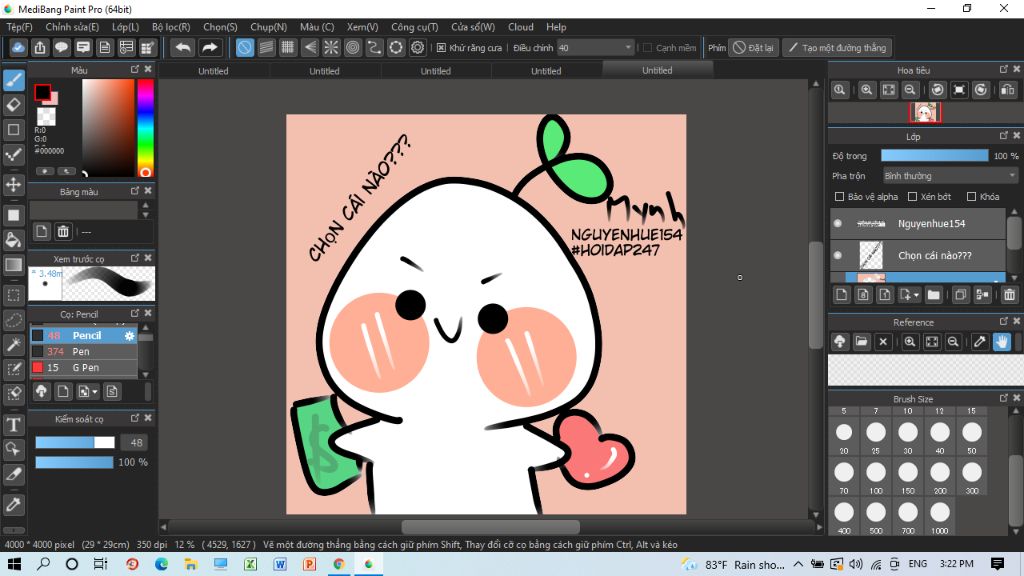The height and width of the screenshot is (576, 1024).
Task: Select the Bucket fill tool
Action: coord(14,240)
